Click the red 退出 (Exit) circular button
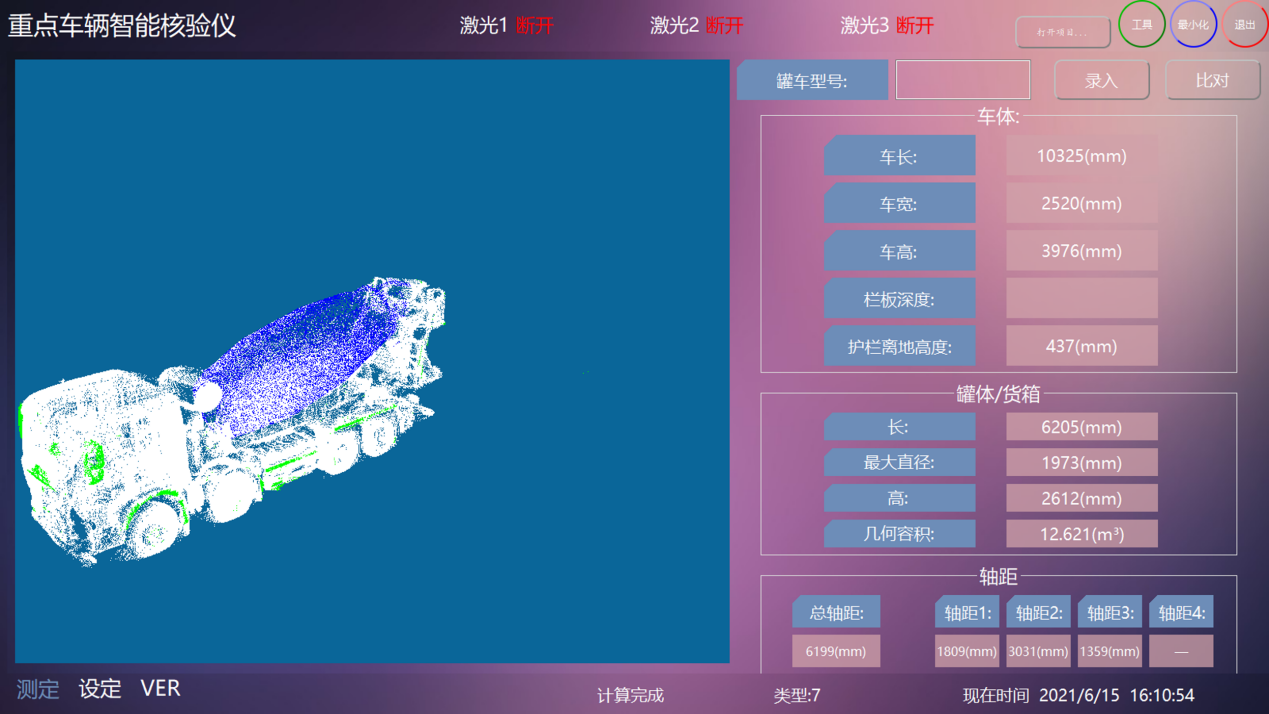Screen dimensions: 1269x714 (x=1244, y=25)
